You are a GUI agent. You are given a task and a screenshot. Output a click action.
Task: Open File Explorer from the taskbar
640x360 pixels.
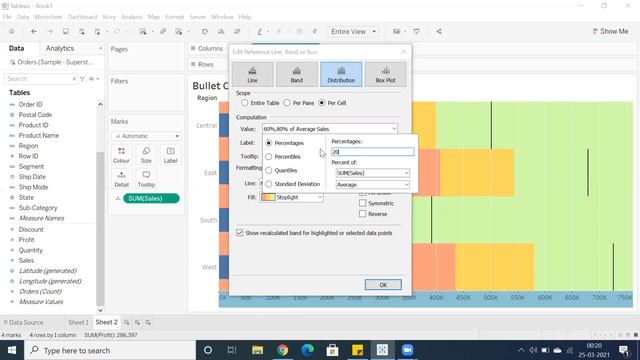(258, 350)
